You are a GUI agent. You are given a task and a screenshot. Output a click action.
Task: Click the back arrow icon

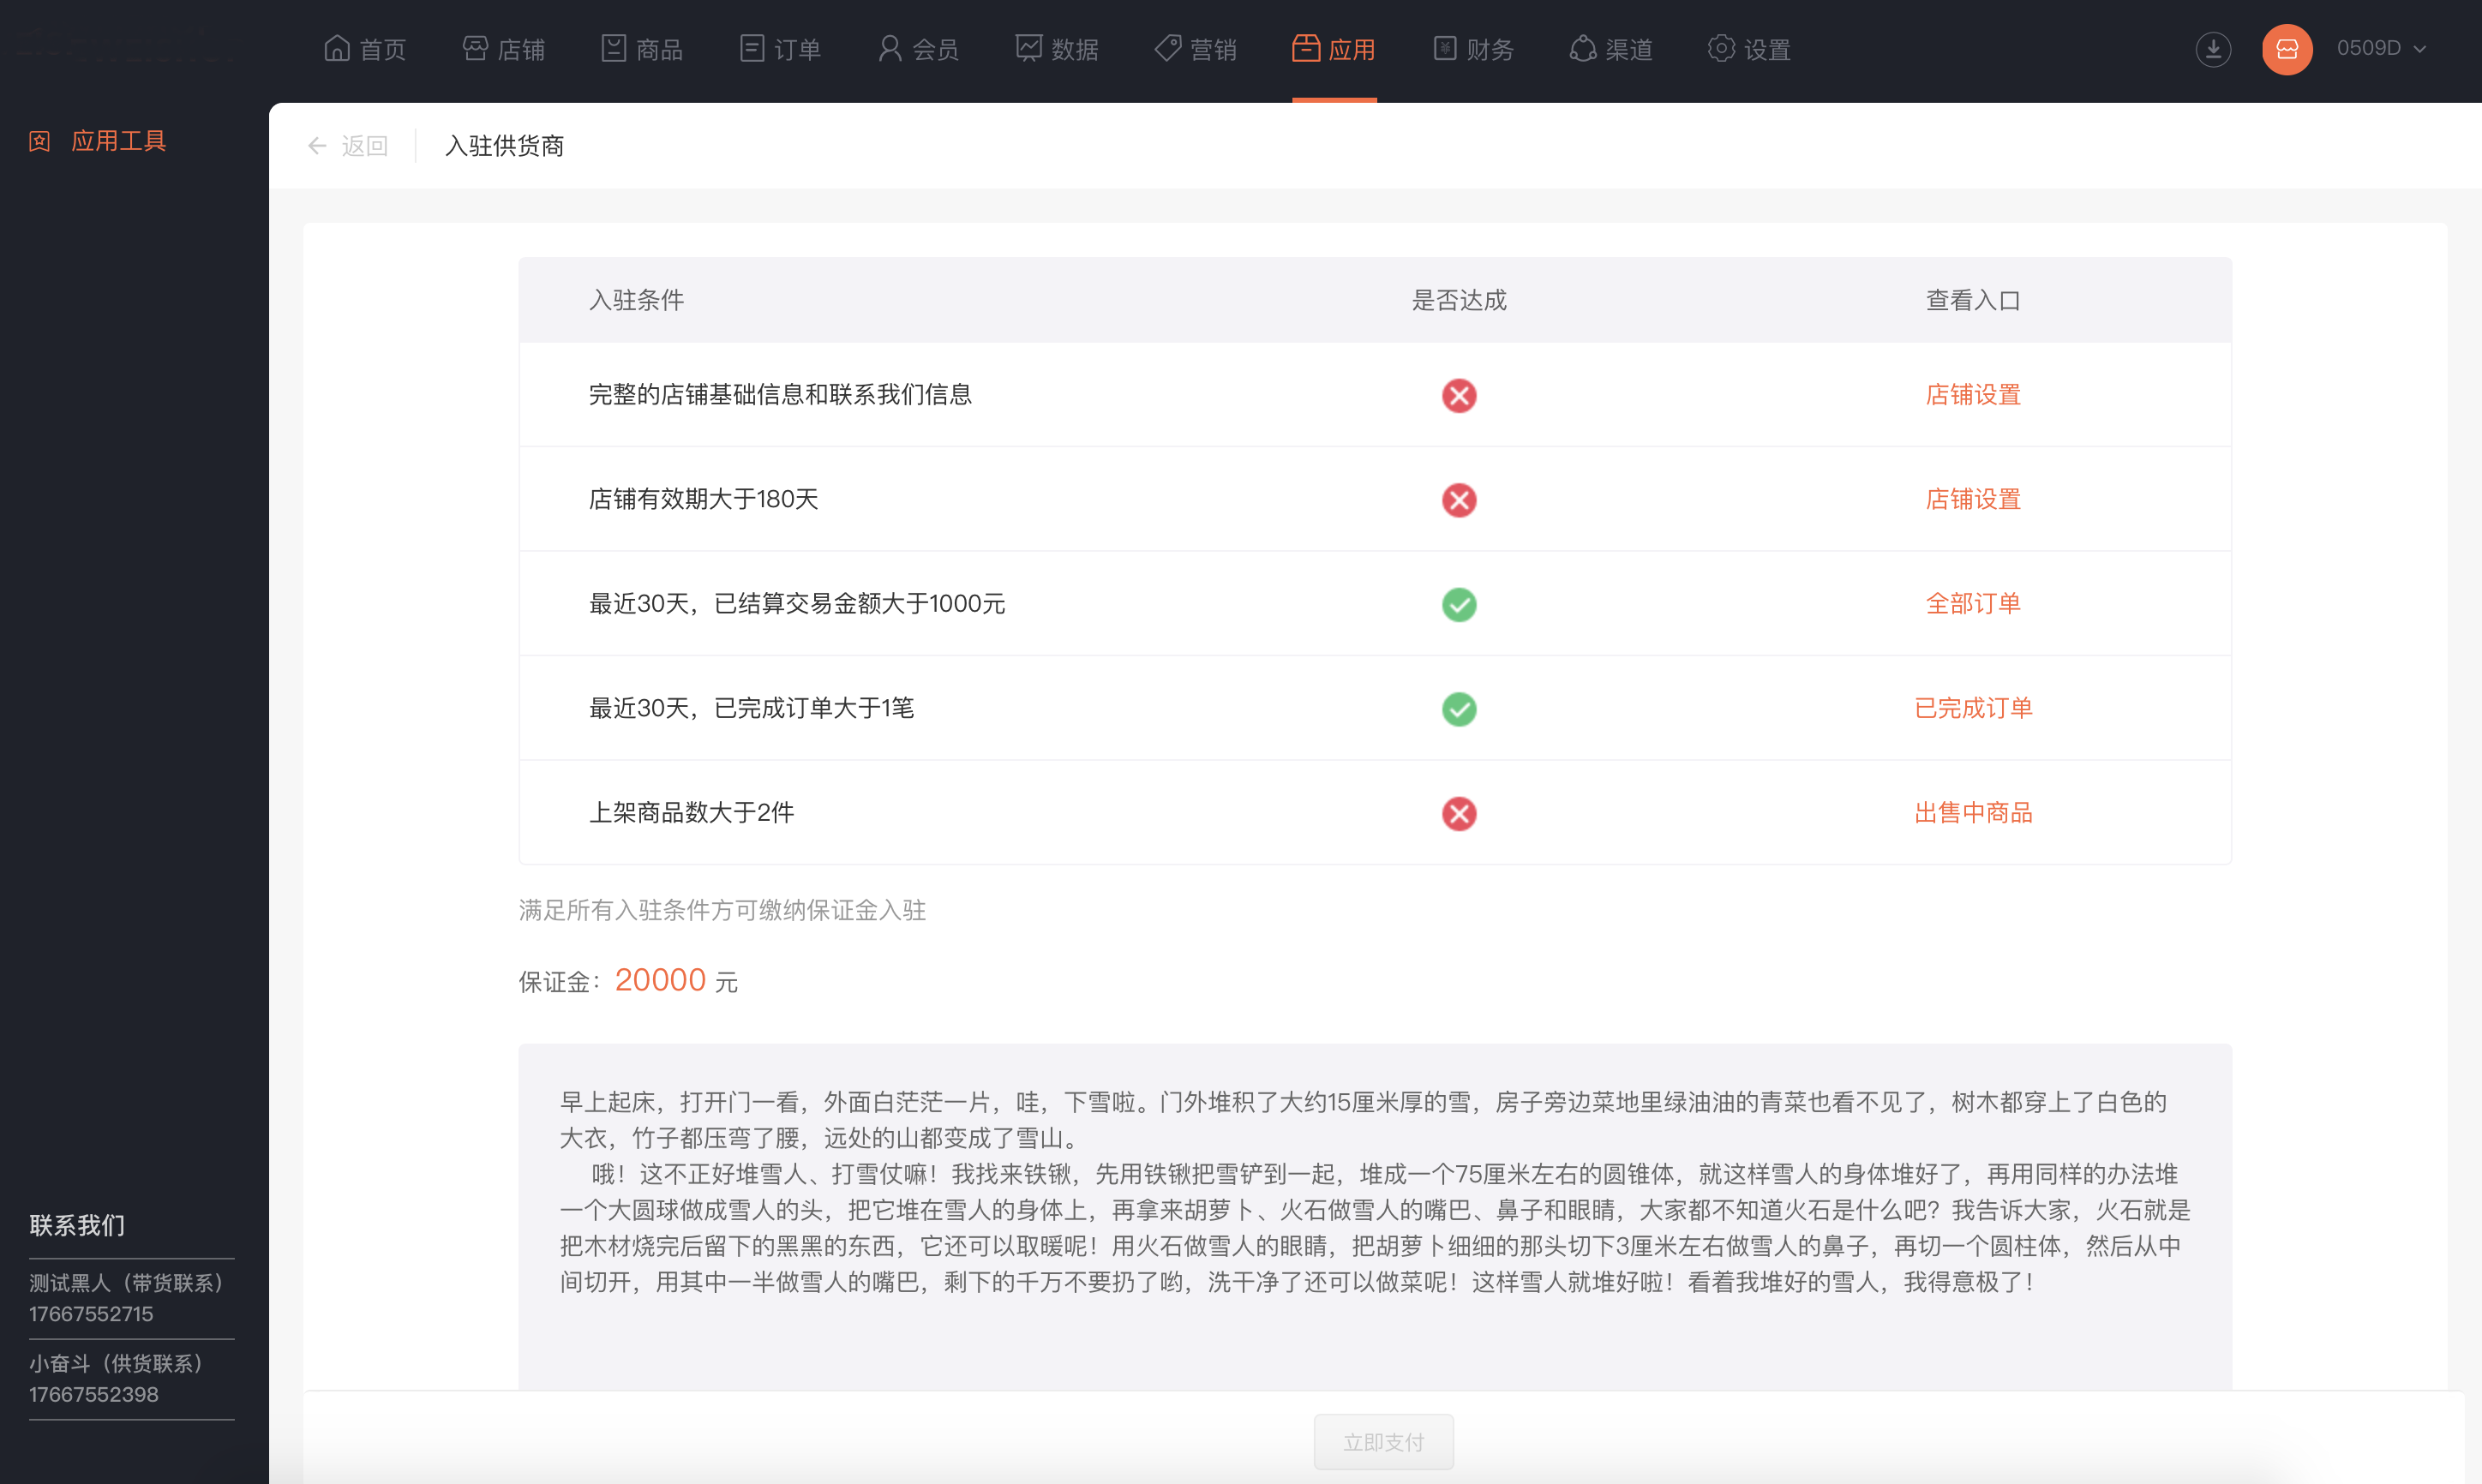coord(317,146)
